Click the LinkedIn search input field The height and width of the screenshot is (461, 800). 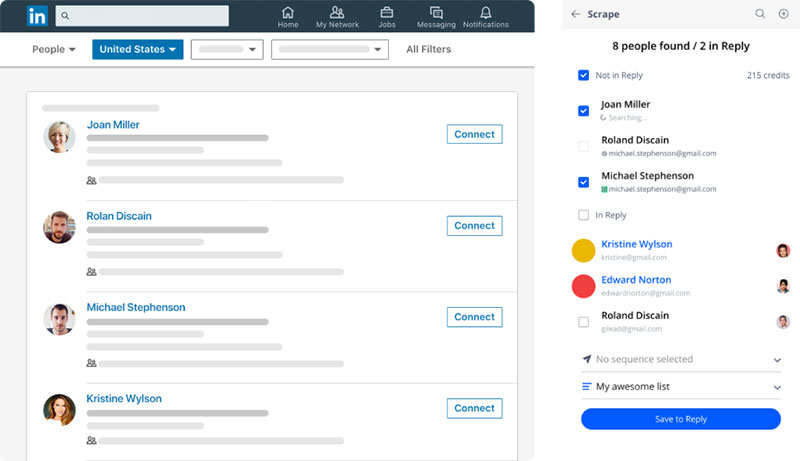[x=142, y=16]
